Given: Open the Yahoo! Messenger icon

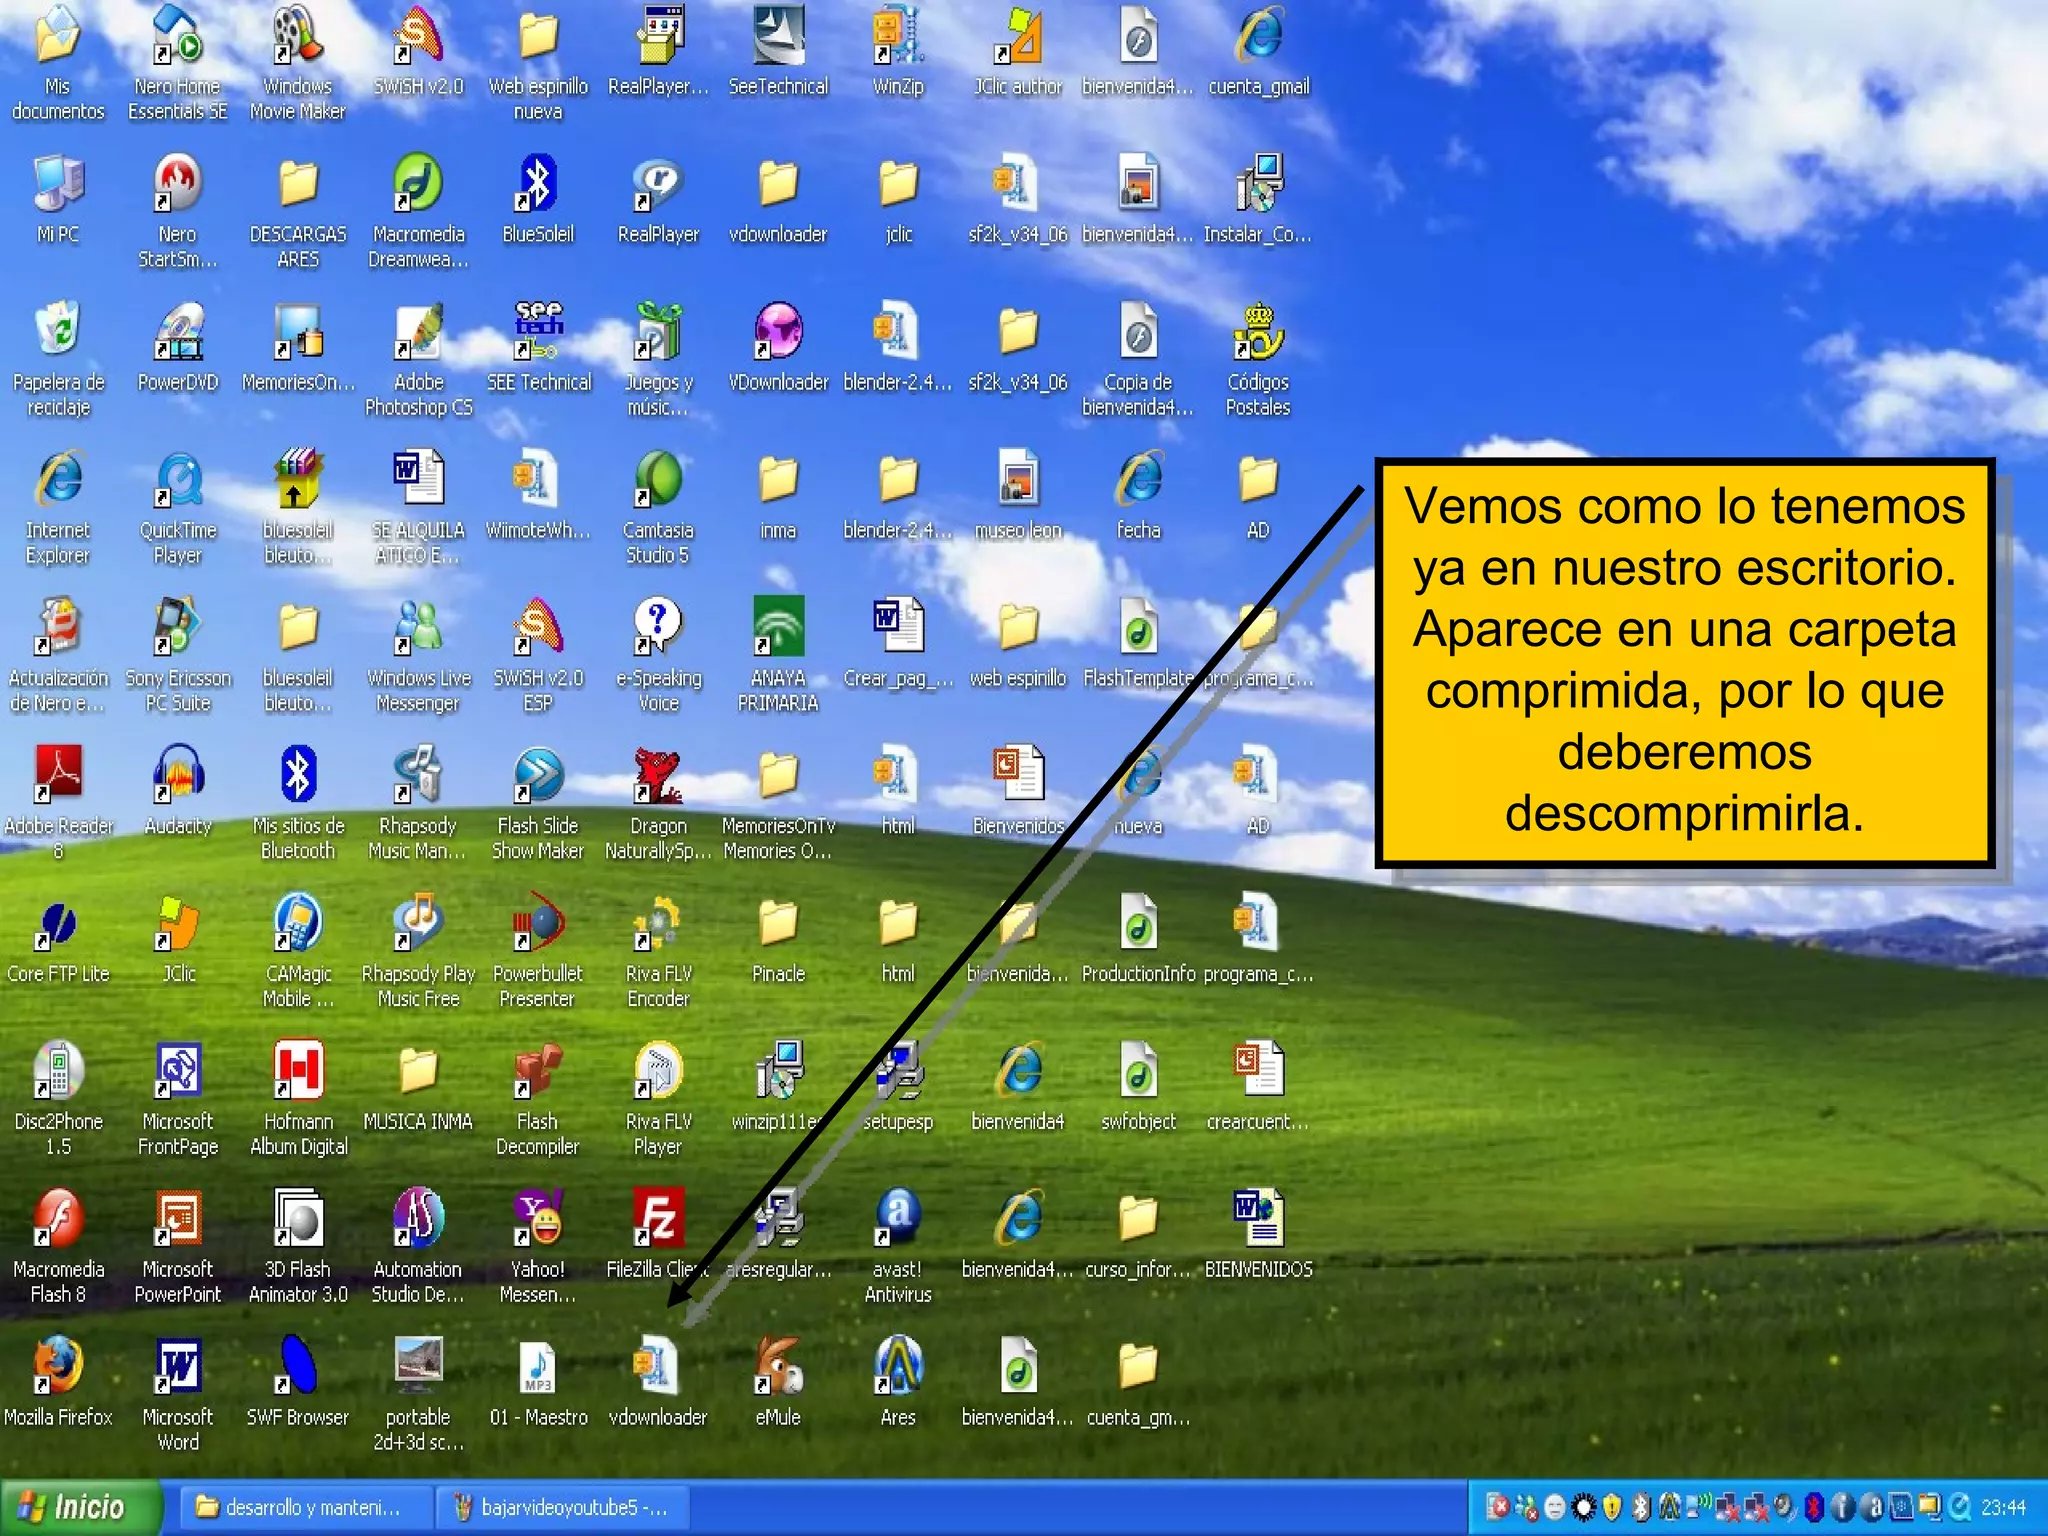Looking at the screenshot, I should [537, 1219].
